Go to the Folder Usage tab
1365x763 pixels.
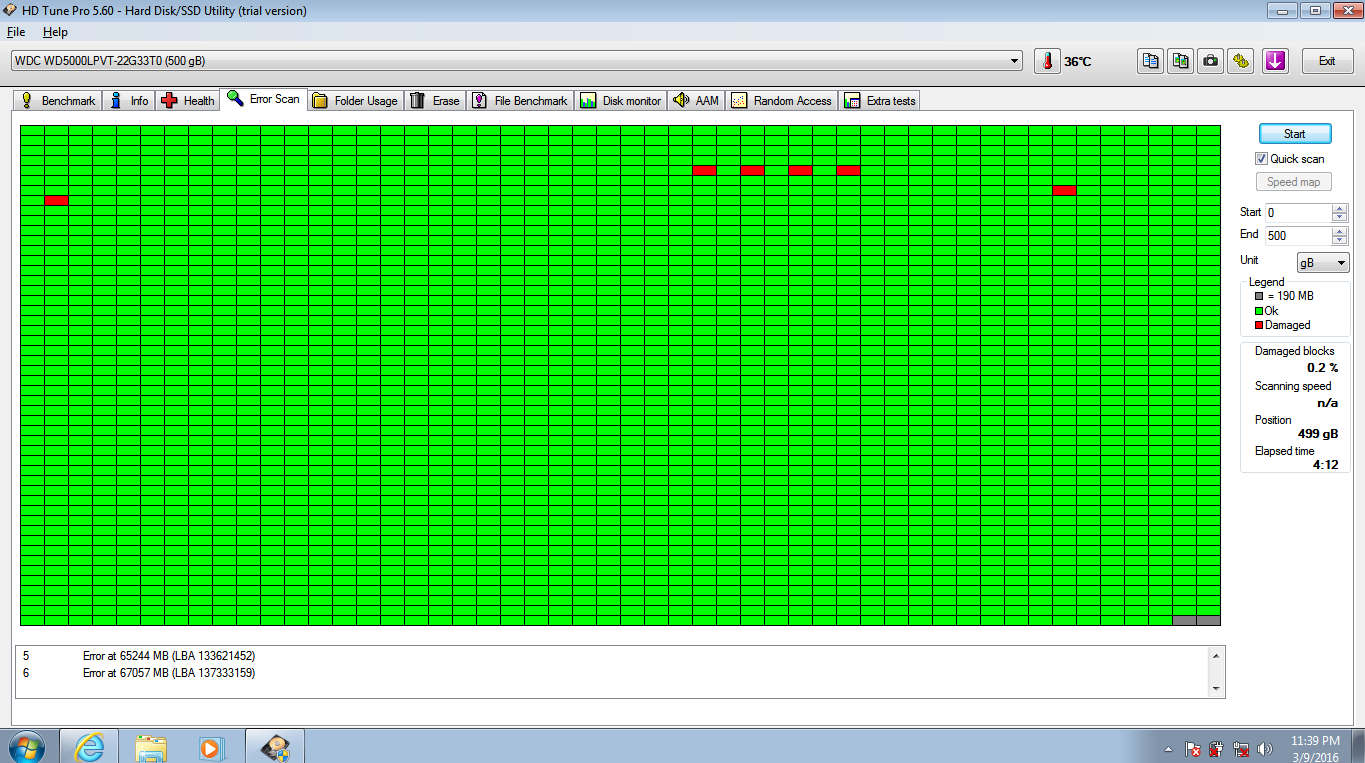[x=355, y=100]
